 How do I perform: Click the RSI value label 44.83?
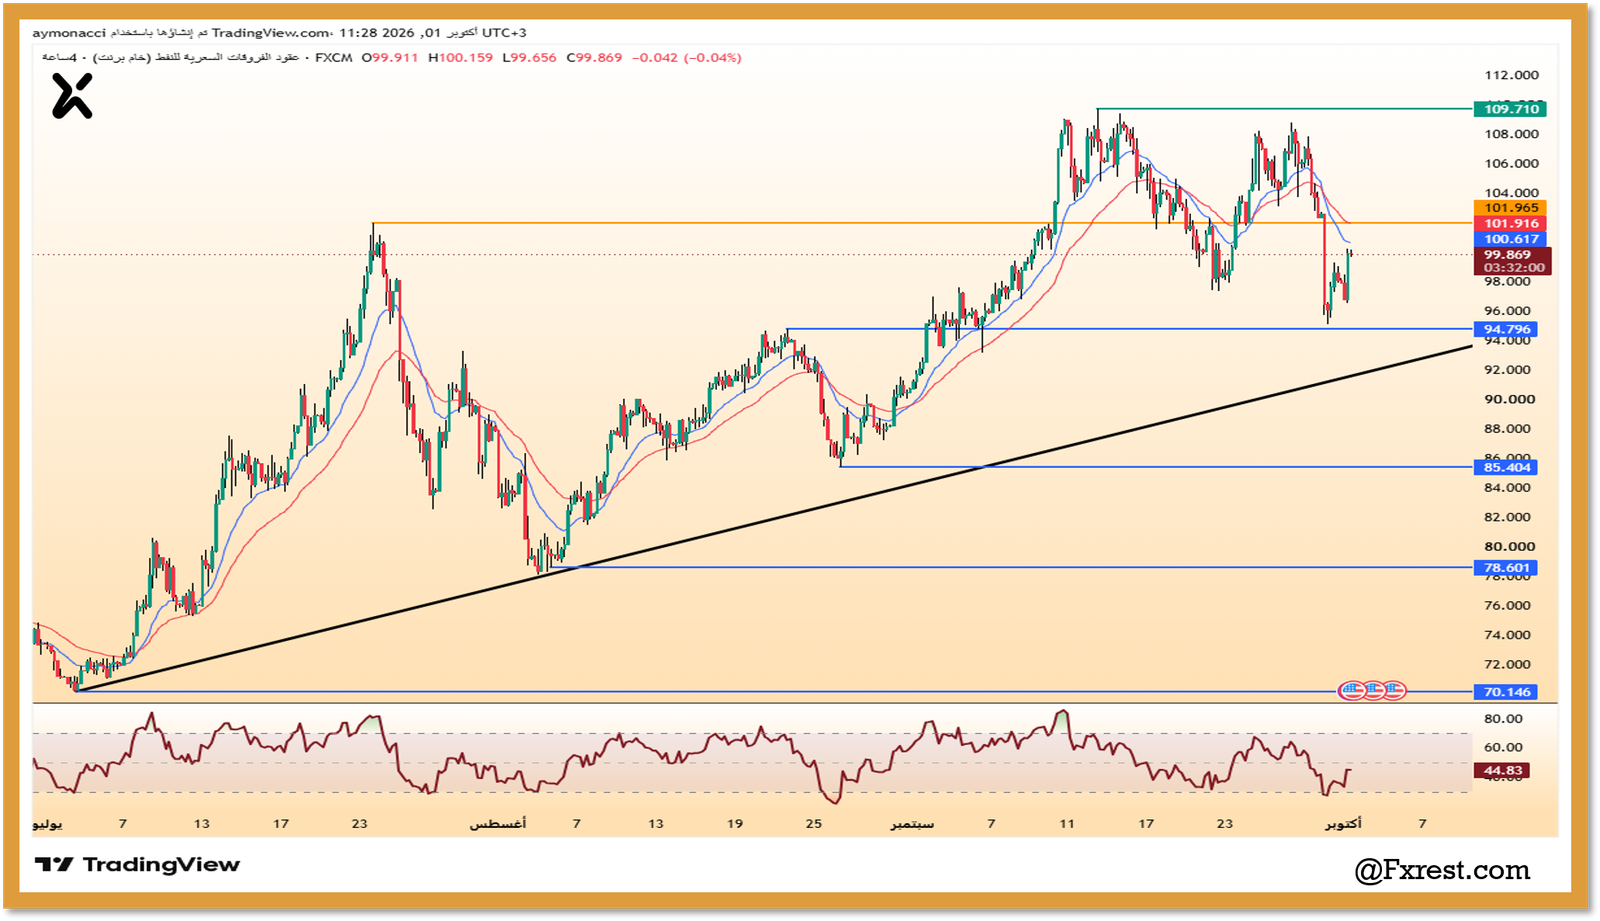click(x=1502, y=771)
